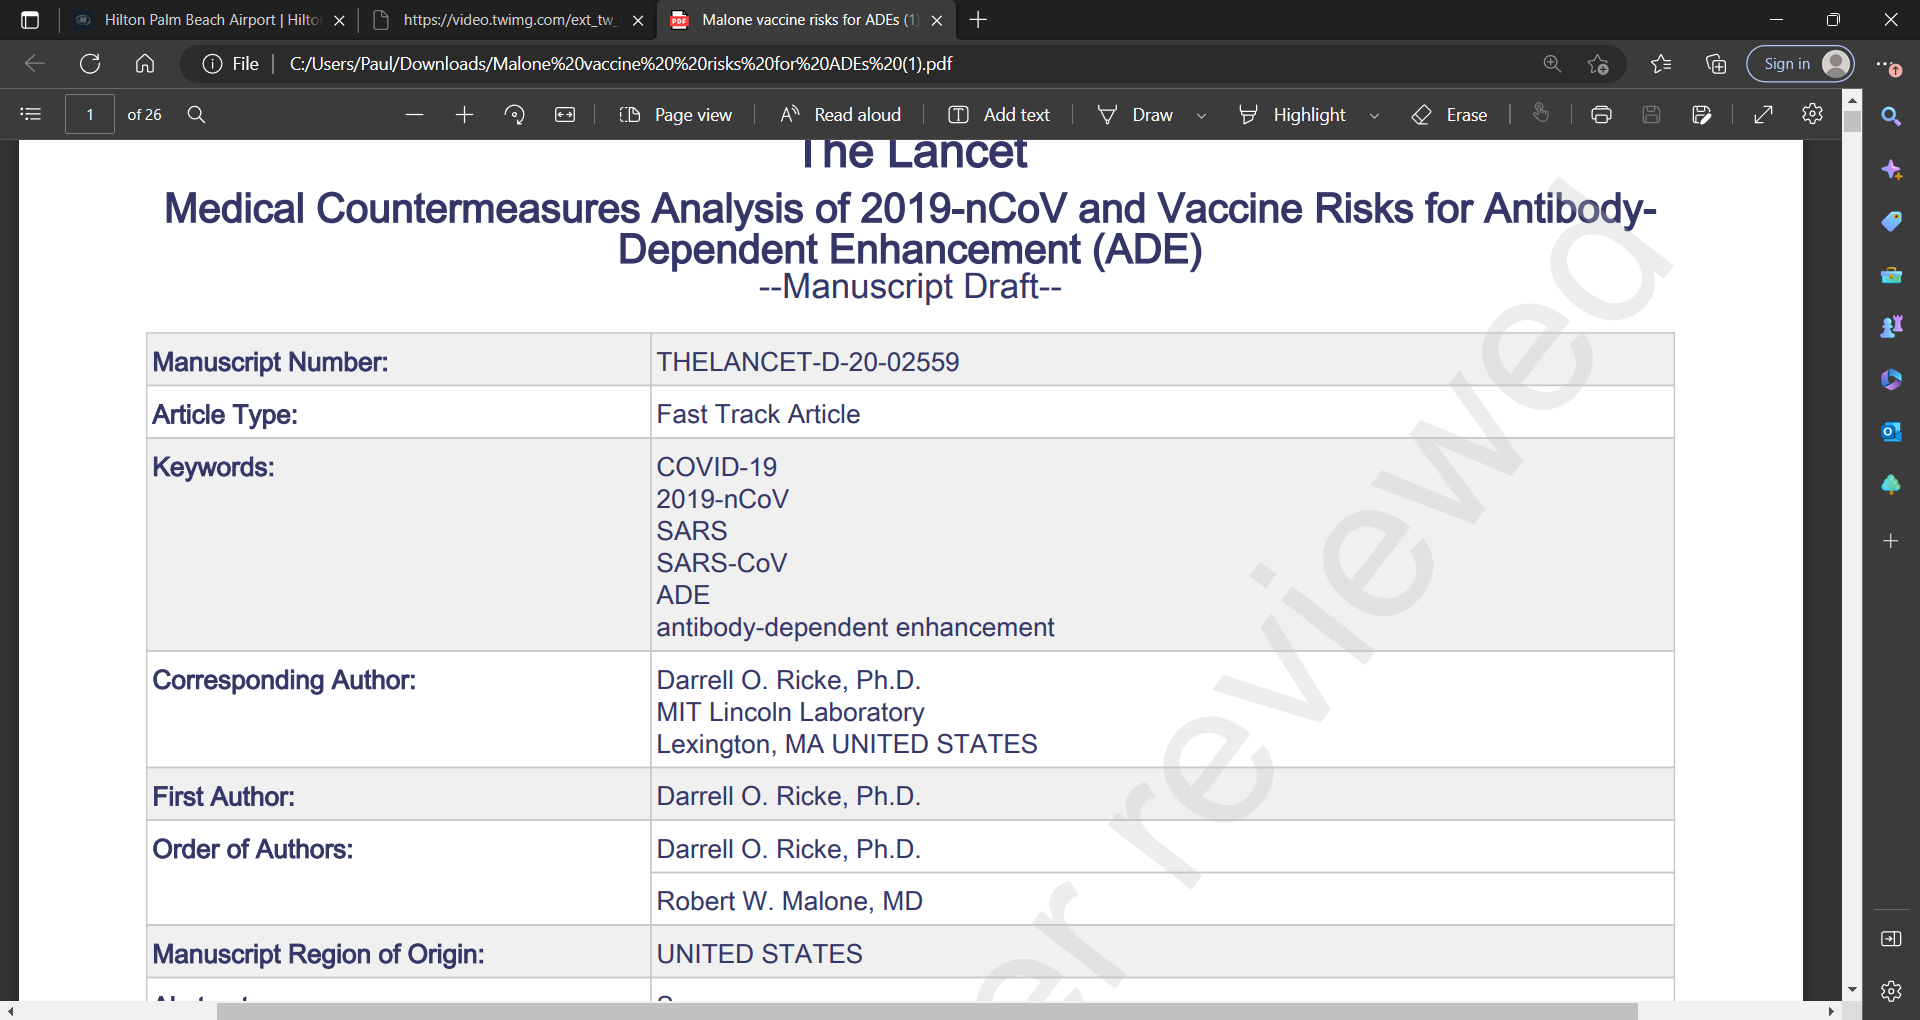
Task: Click the page number input field
Action: (90, 115)
